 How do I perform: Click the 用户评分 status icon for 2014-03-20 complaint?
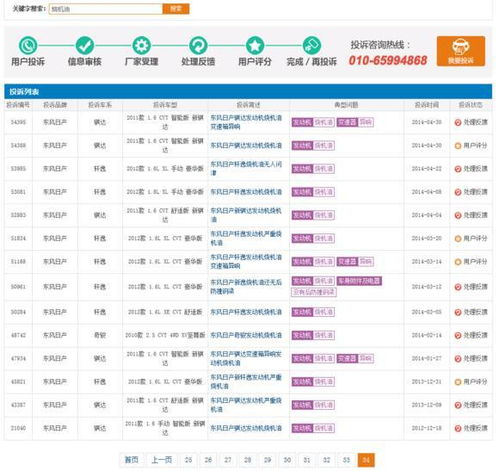coord(458,238)
